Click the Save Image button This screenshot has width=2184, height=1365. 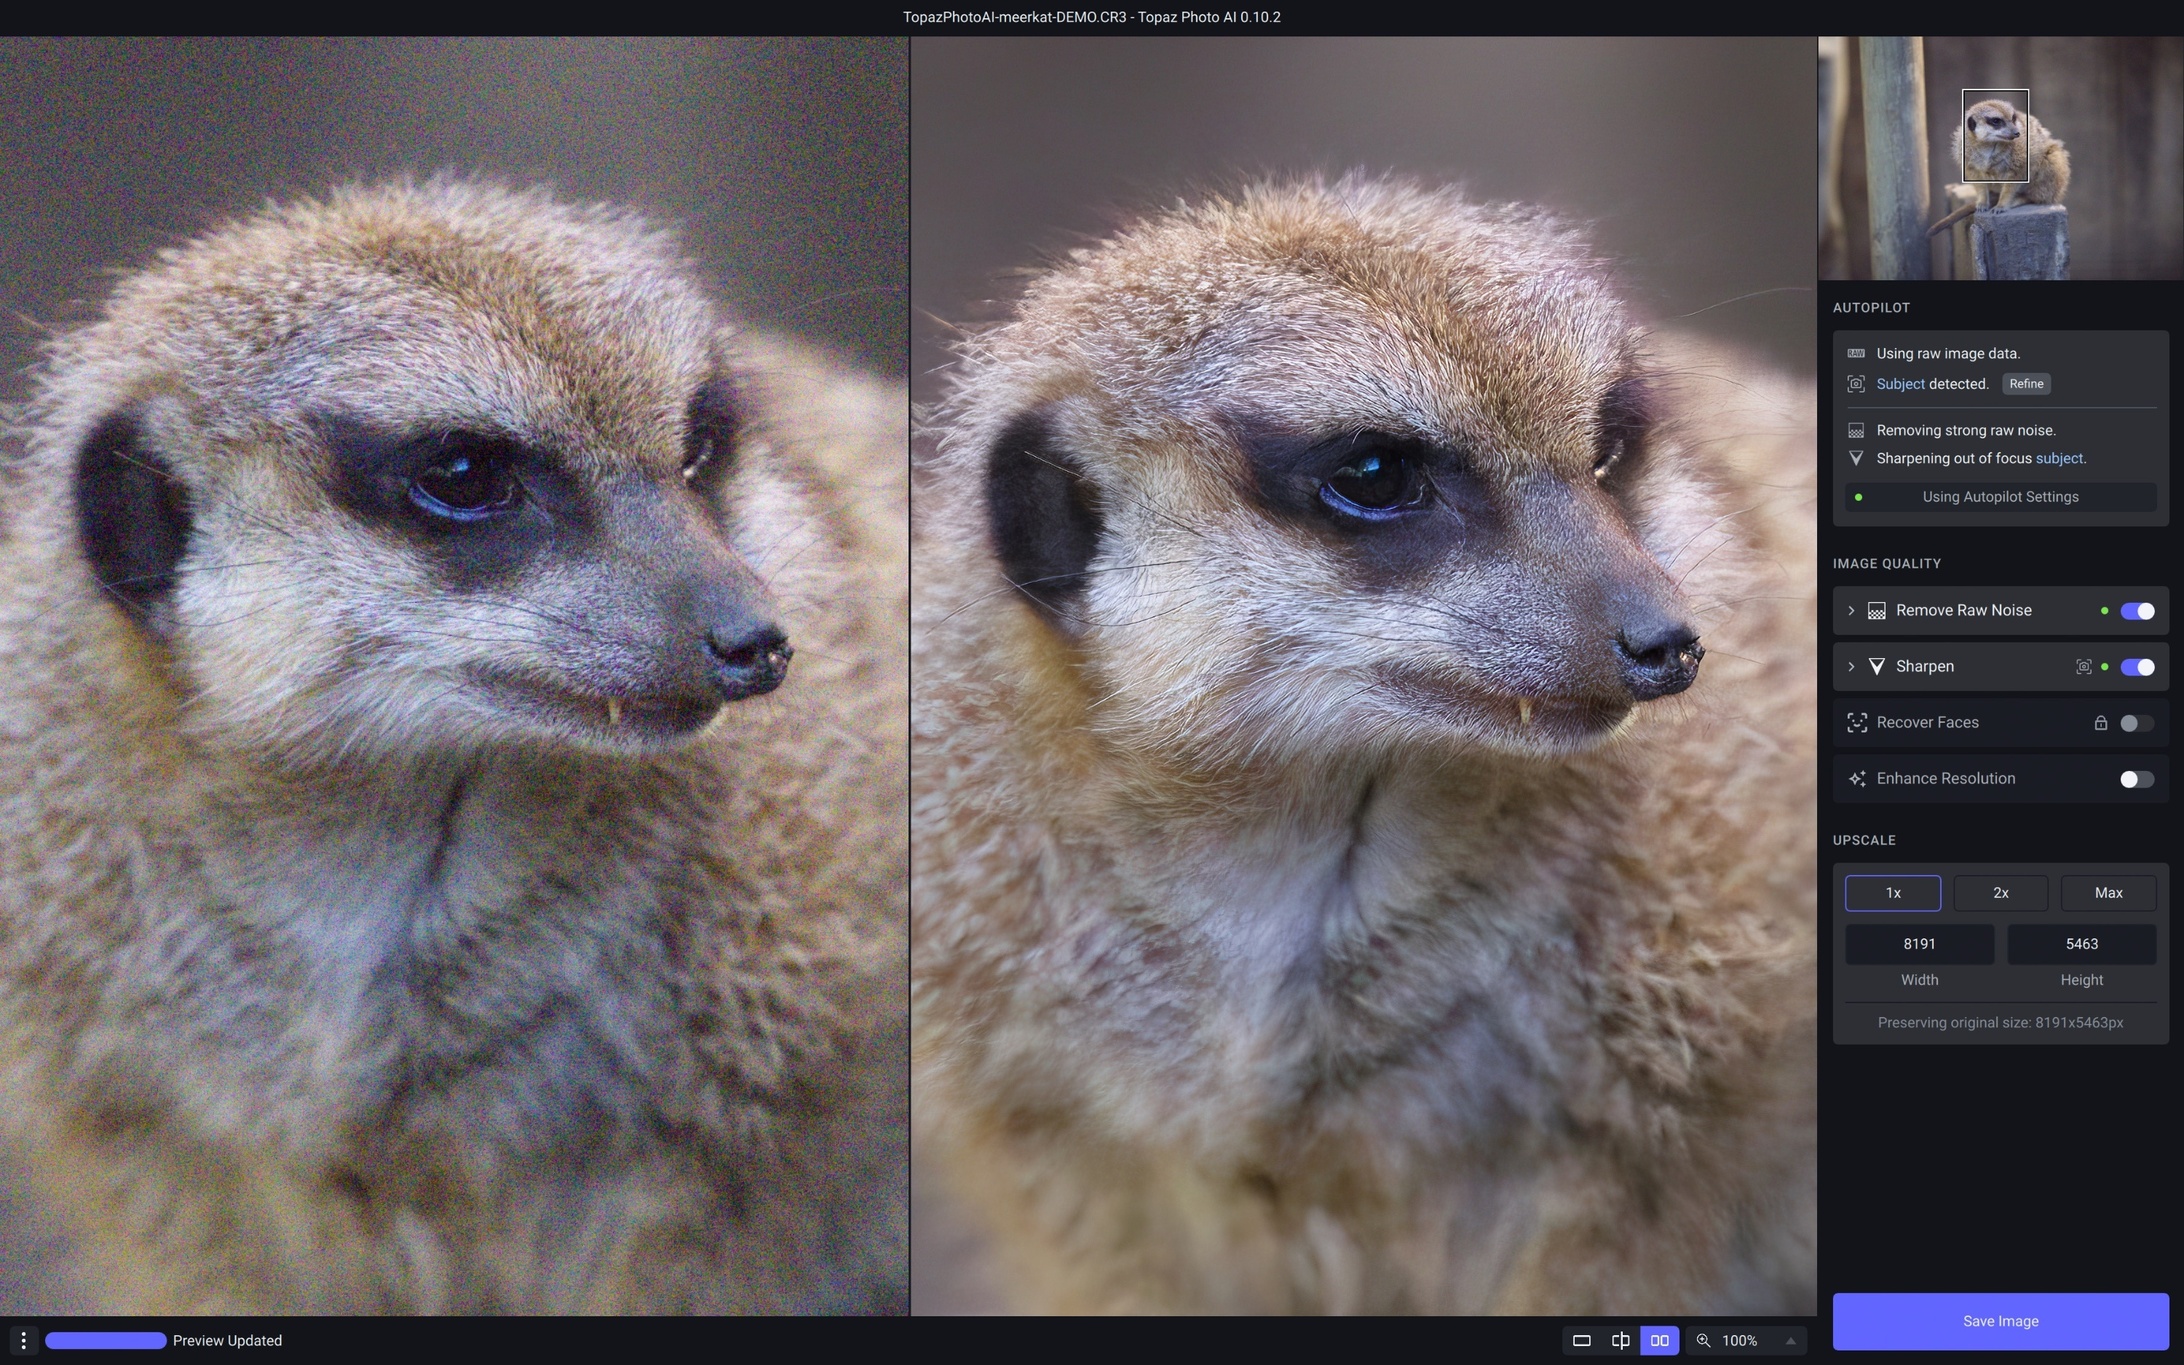(2000, 1321)
